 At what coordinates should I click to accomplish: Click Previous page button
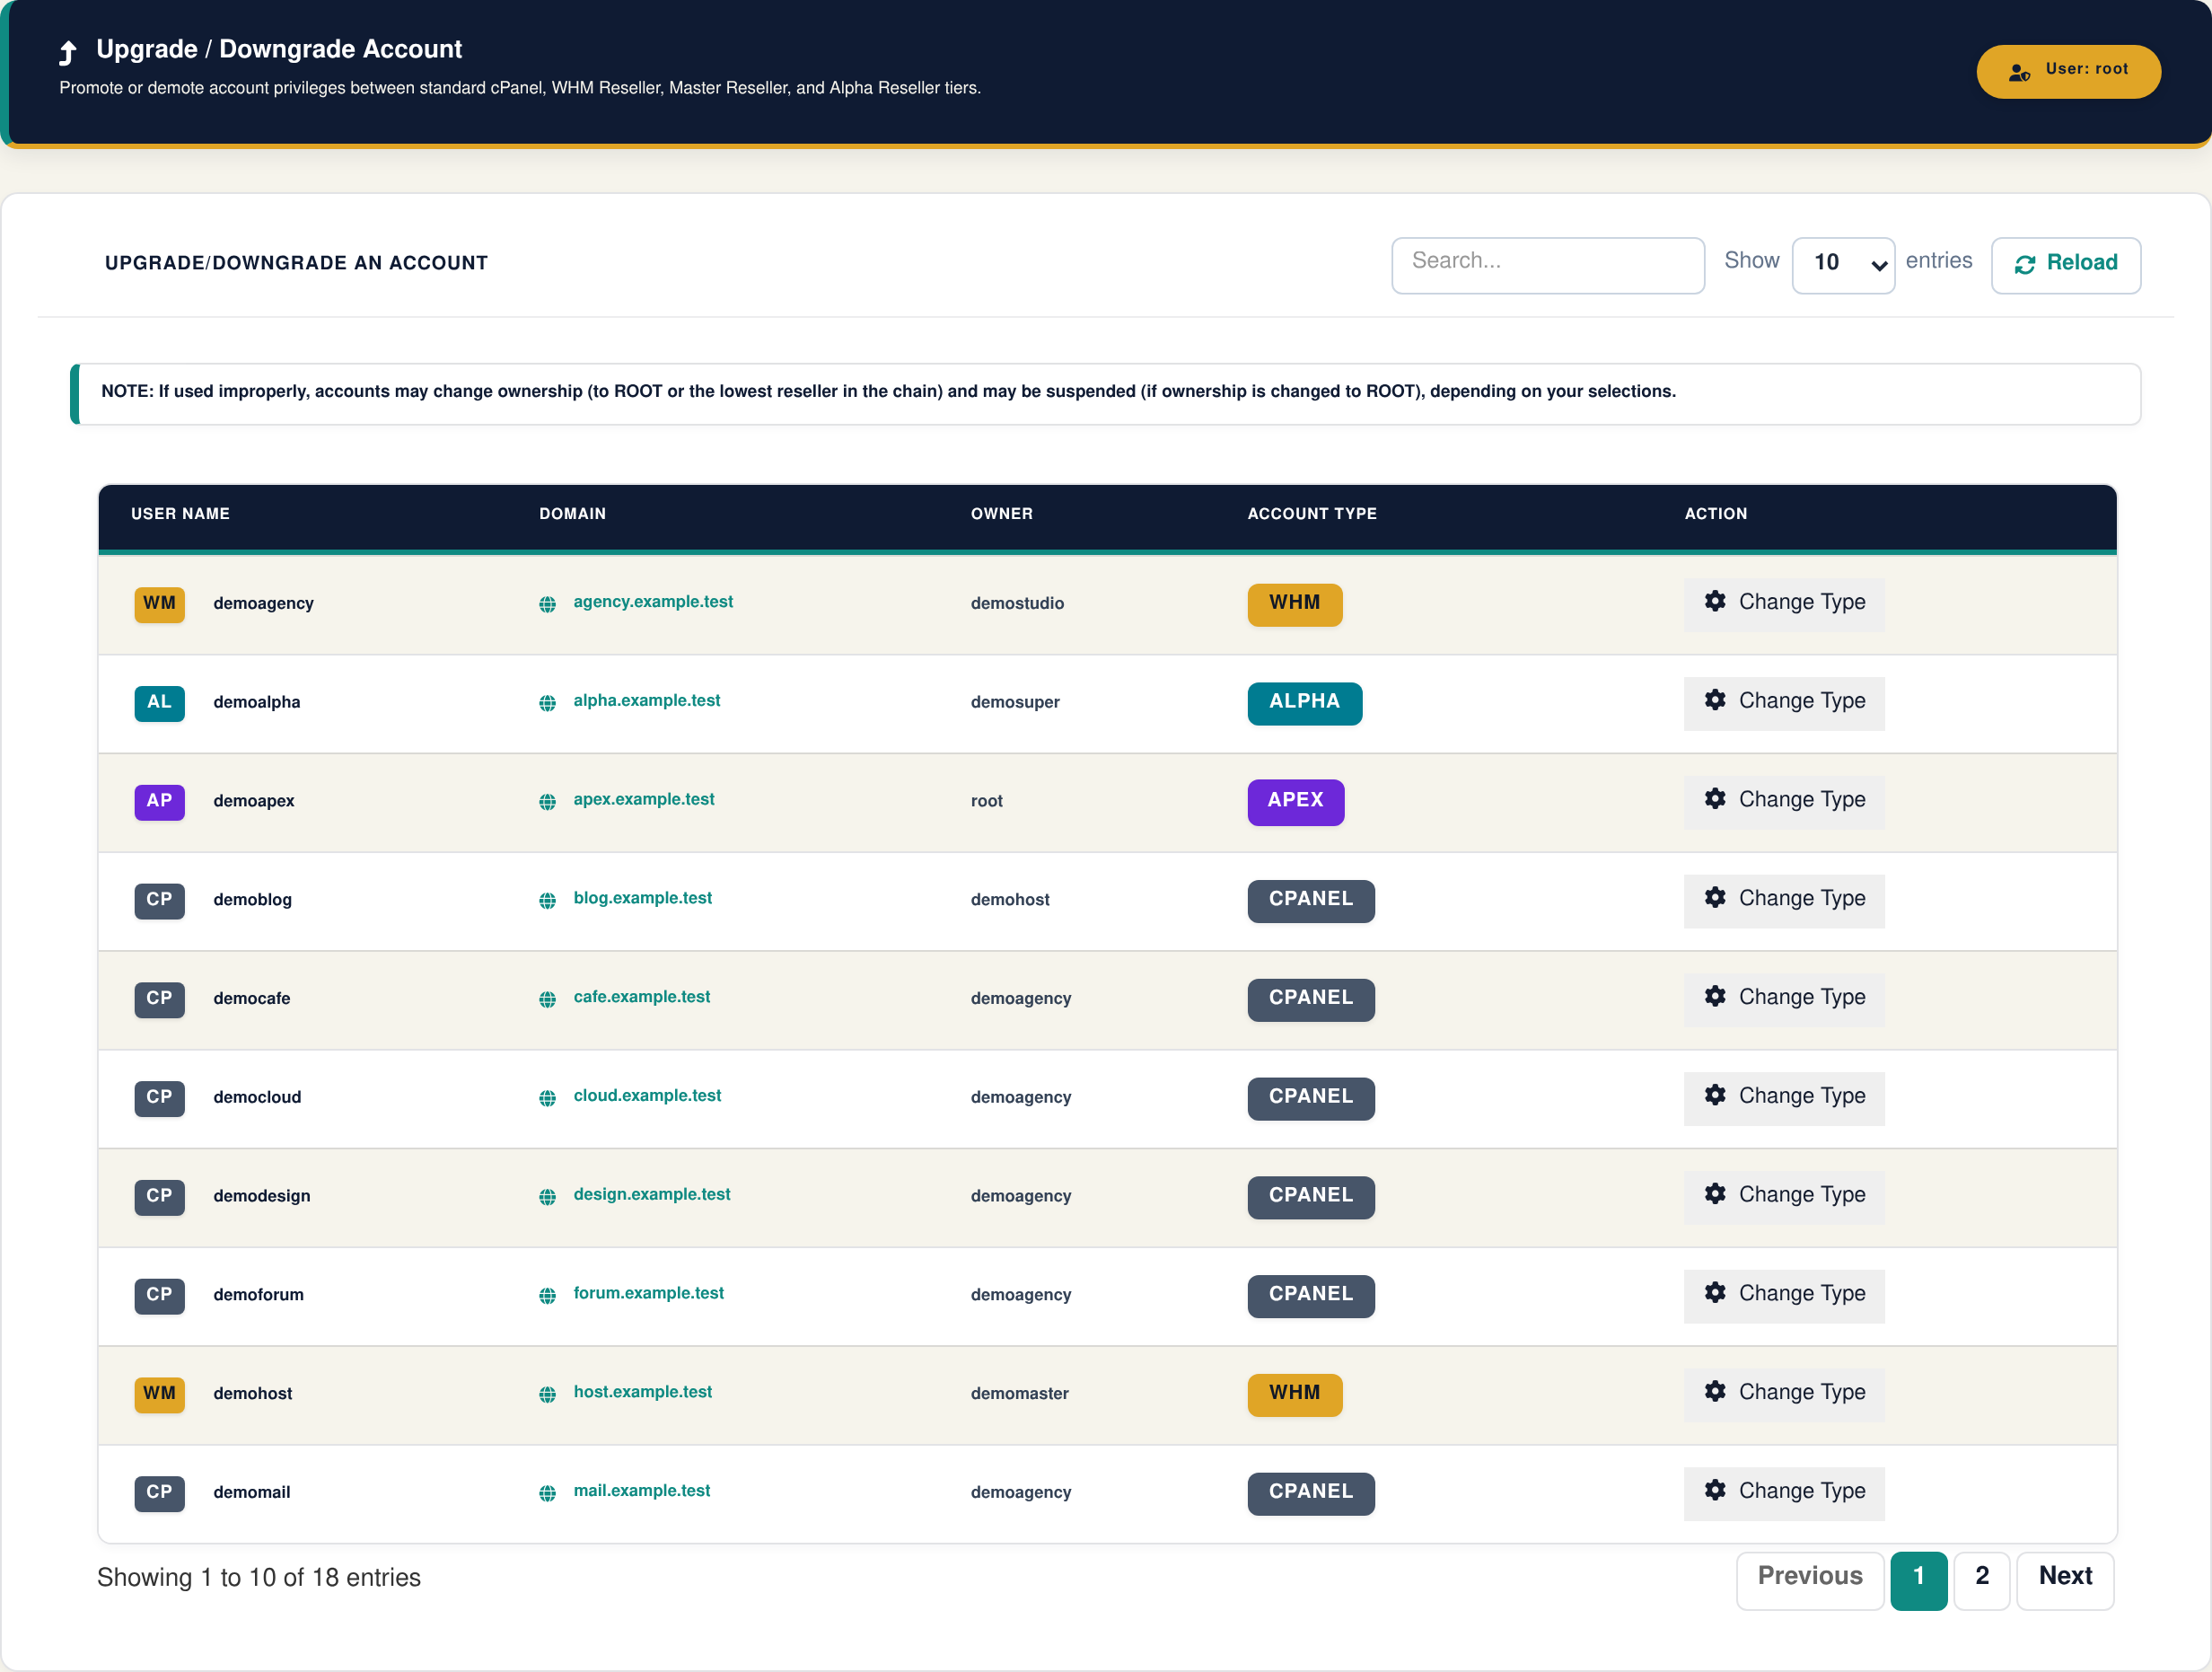point(1810,1580)
